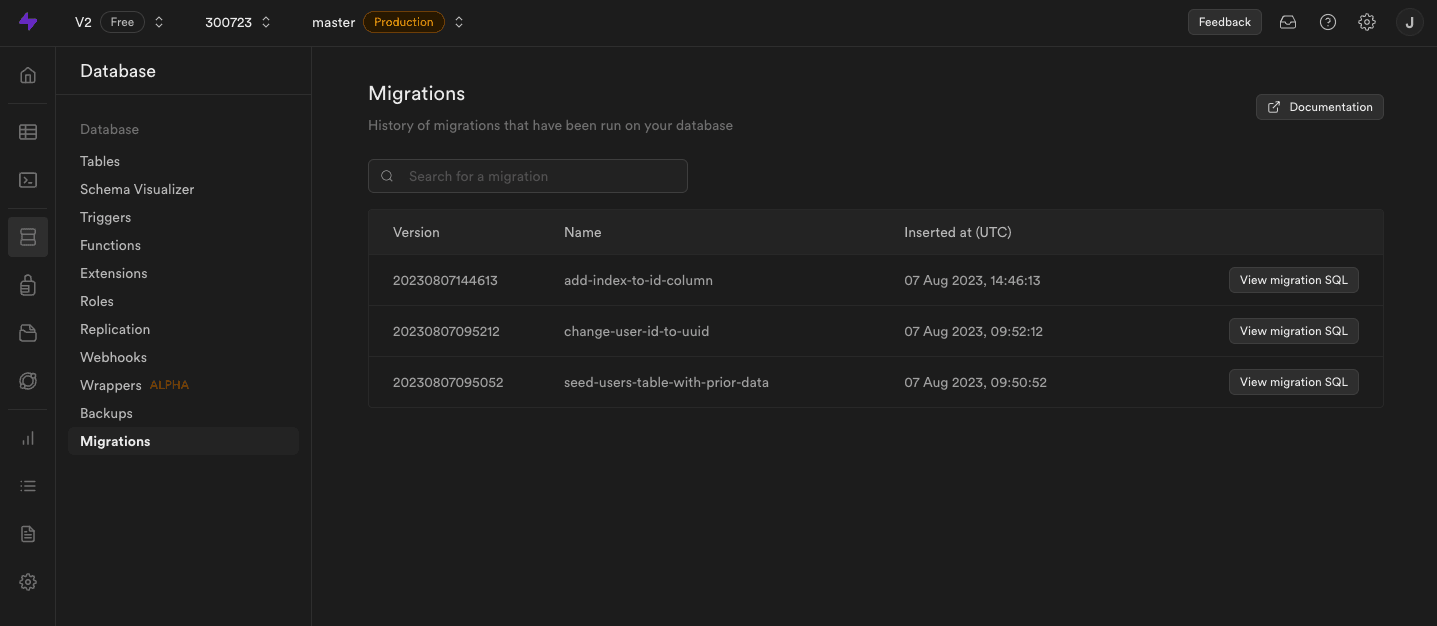Image resolution: width=1437 pixels, height=626 pixels.
Task: Expand the 300723 project switcher
Action: (x=266, y=22)
